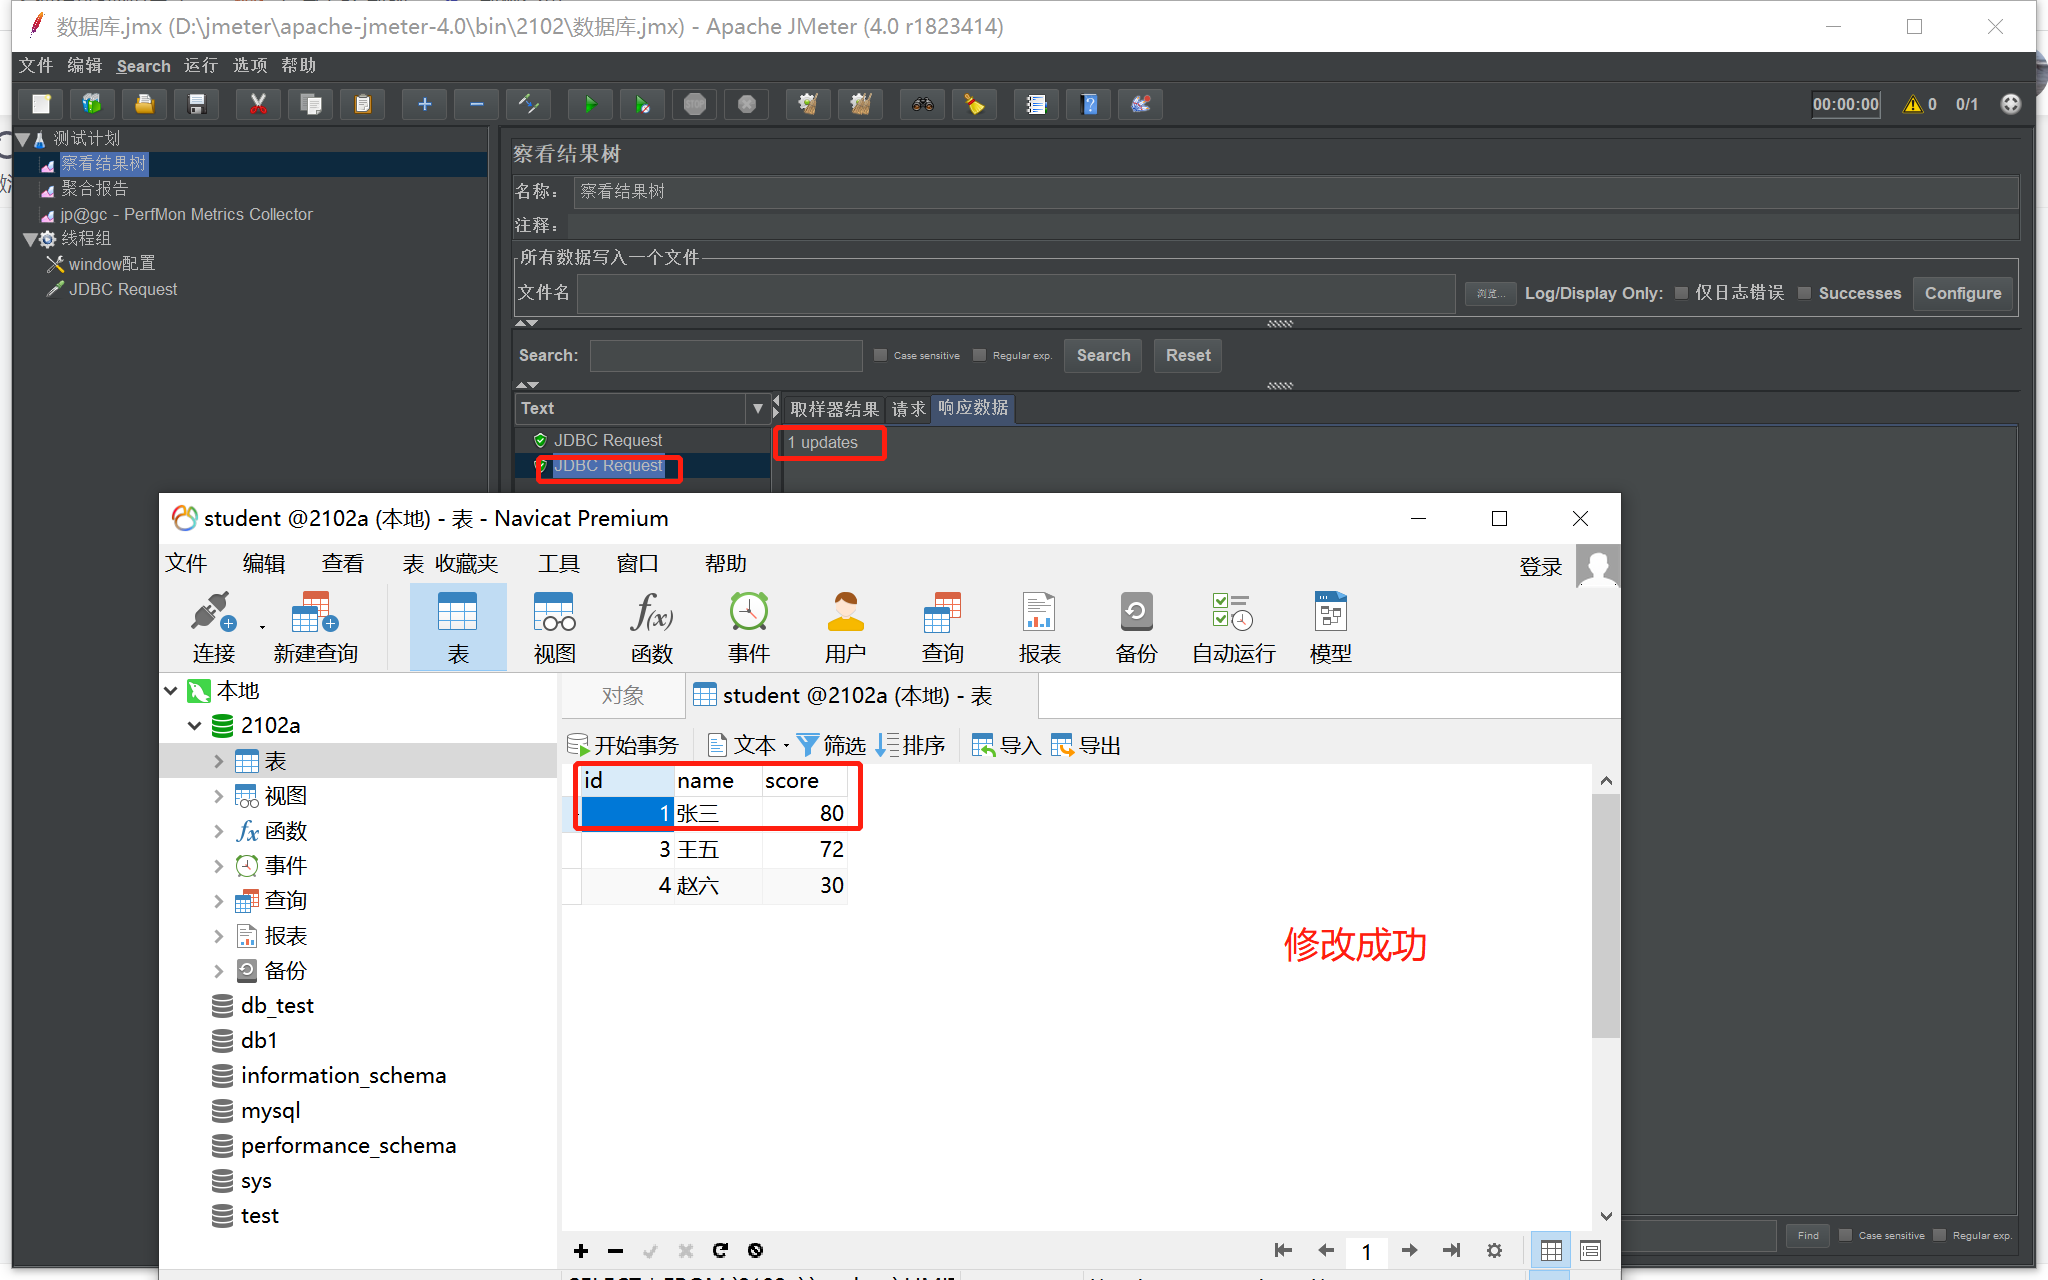Click the JMeter Save disk icon
2048x1280 pixels.
pyautogui.click(x=197, y=104)
